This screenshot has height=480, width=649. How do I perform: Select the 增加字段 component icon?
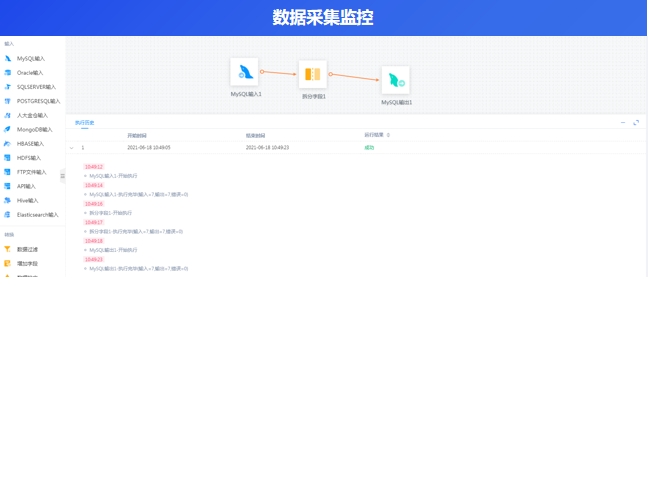point(7,263)
